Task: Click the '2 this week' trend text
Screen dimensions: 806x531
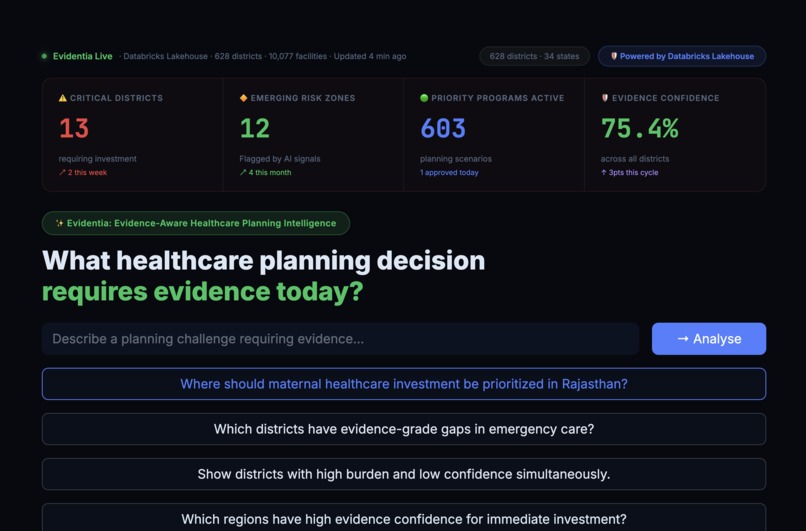Action: (83, 173)
